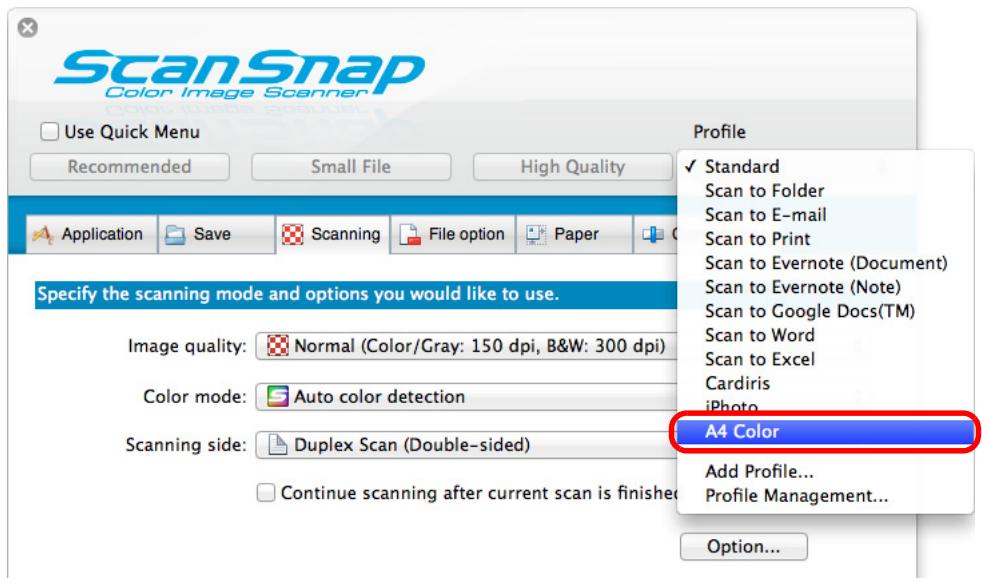989x582 pixels.
Task: Open the Color mode dropdown
Action: (x=467, y=397)
